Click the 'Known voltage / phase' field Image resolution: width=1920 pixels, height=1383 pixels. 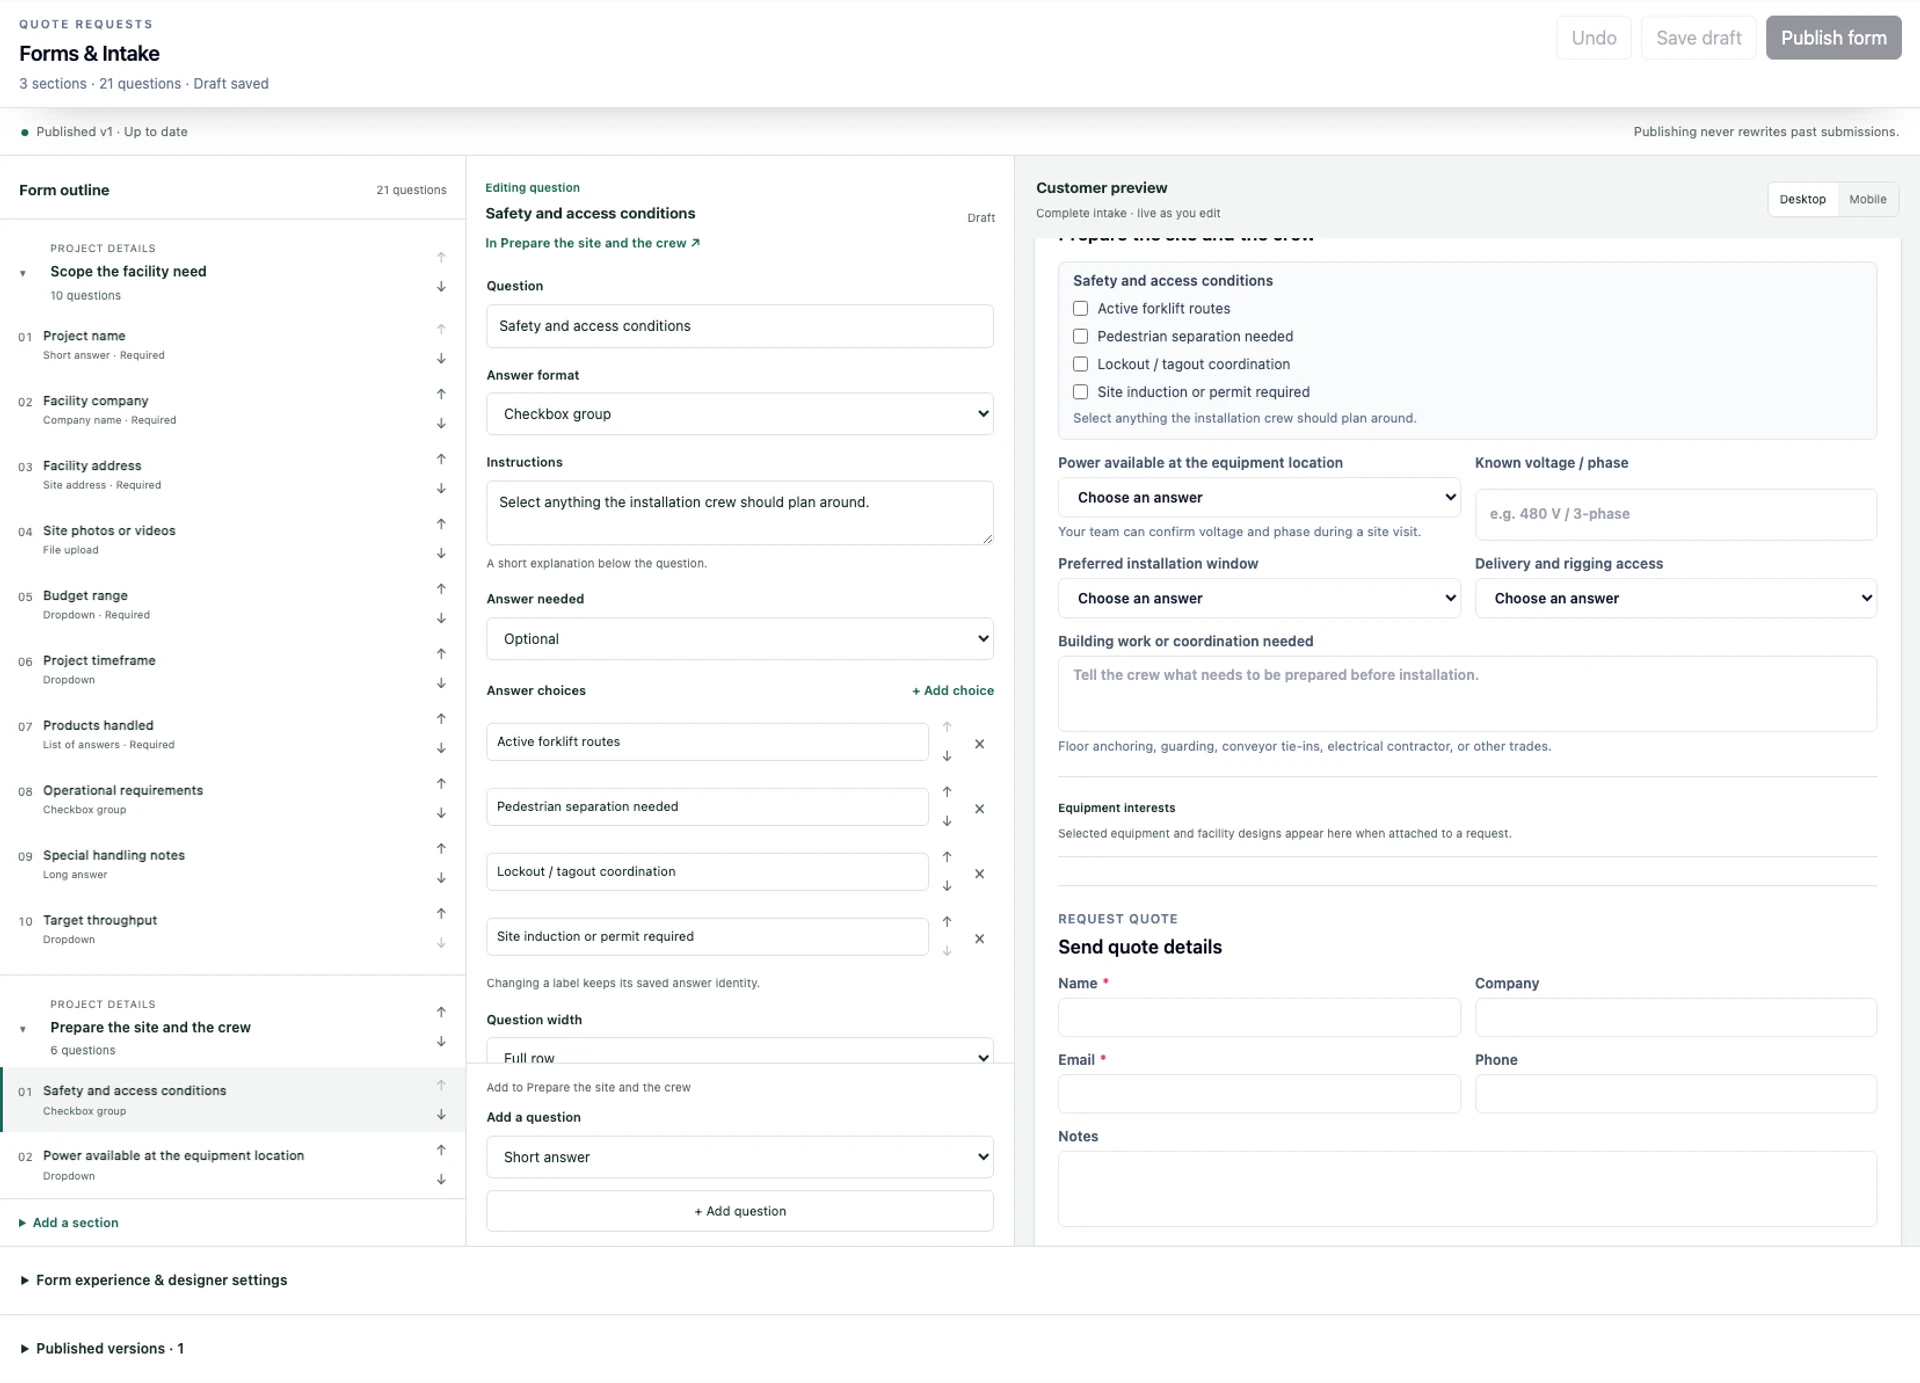coord(1676,514)
